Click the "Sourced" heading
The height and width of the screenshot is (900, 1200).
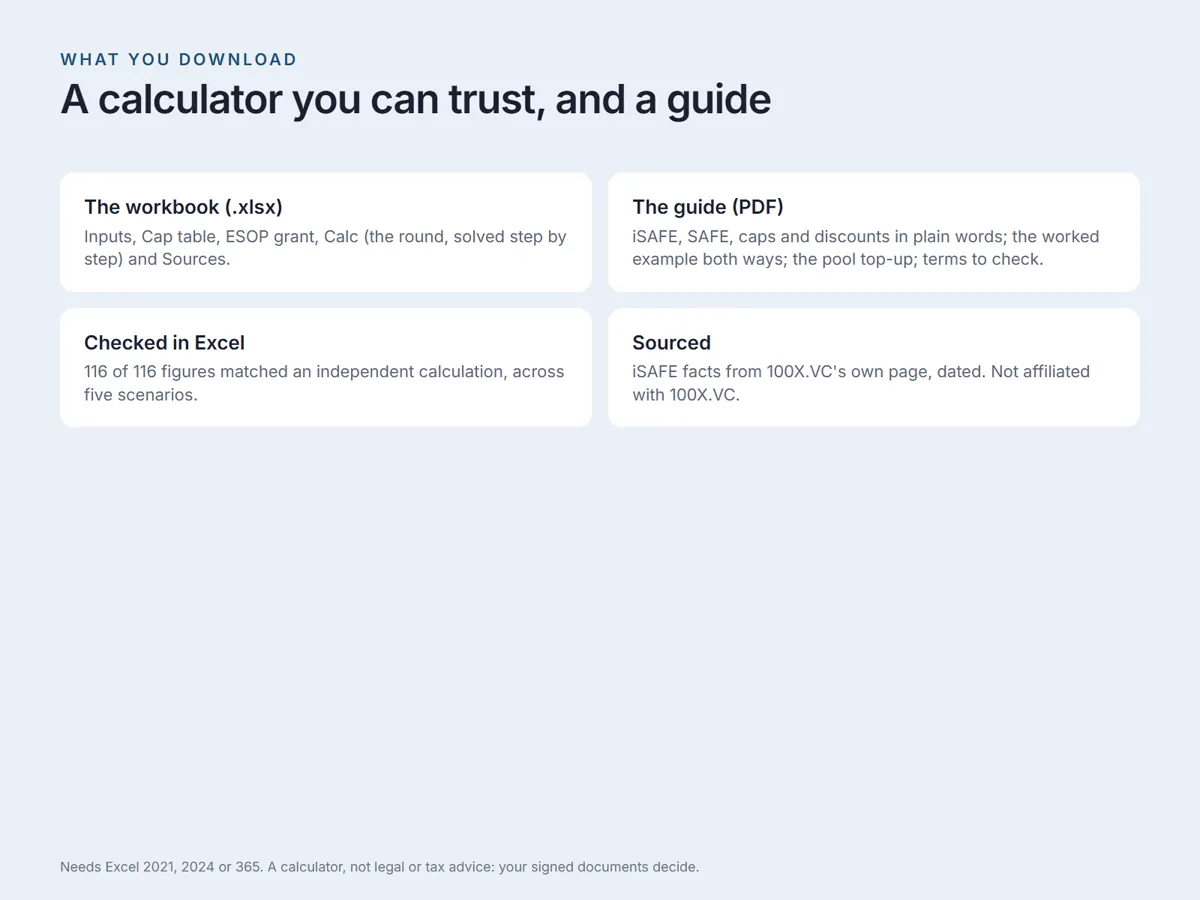[x=671, y=343]
